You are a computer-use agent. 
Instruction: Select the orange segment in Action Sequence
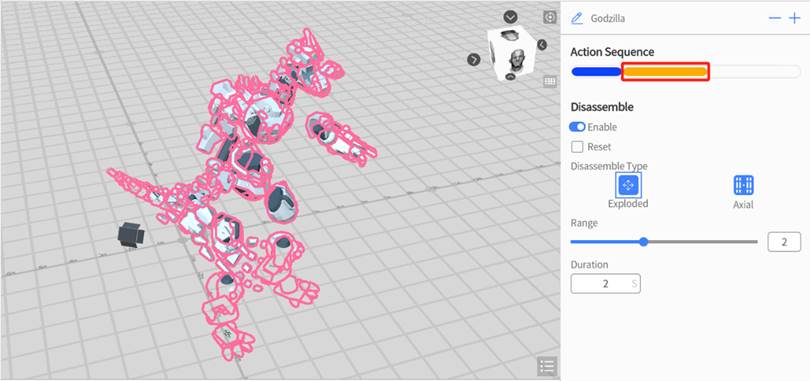tap(665, 72)
